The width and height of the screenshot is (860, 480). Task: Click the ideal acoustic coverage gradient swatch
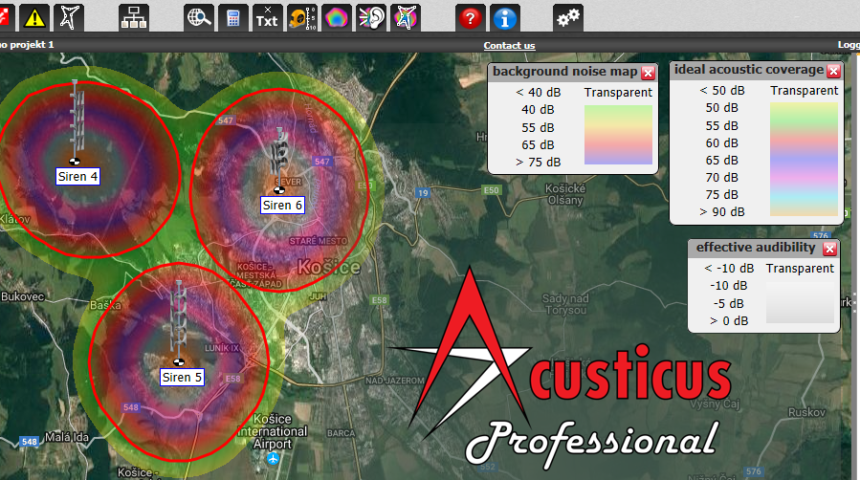804,159
